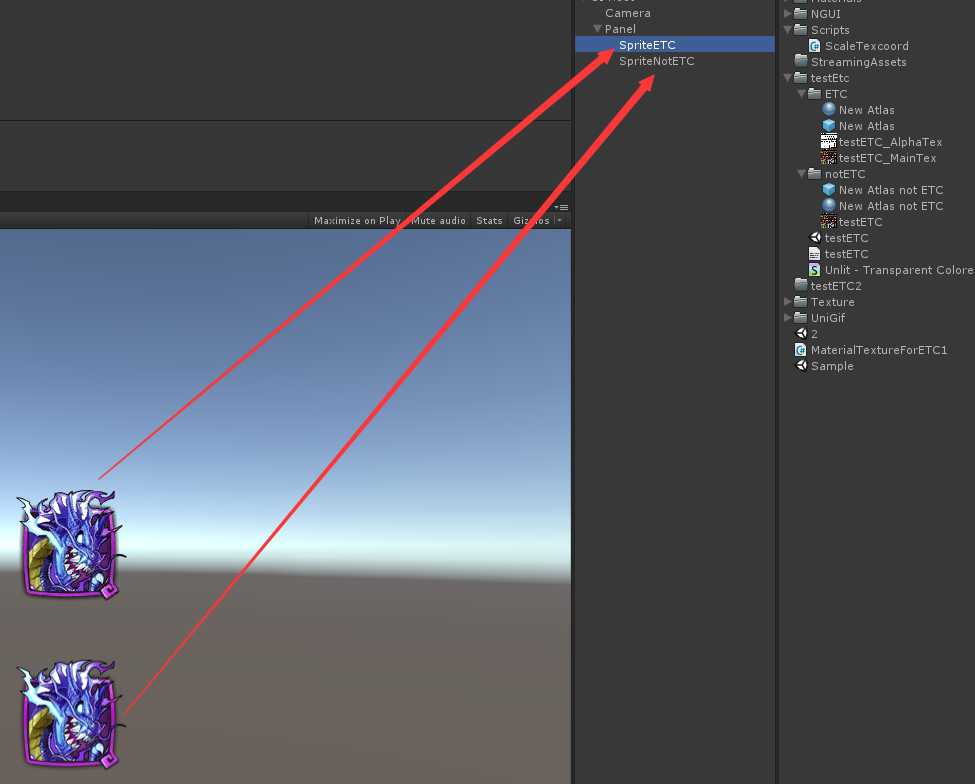The height and width of the screenshot is (784, 975).
Task: Select the ETC subfolder icon
Action: (815, 93)
